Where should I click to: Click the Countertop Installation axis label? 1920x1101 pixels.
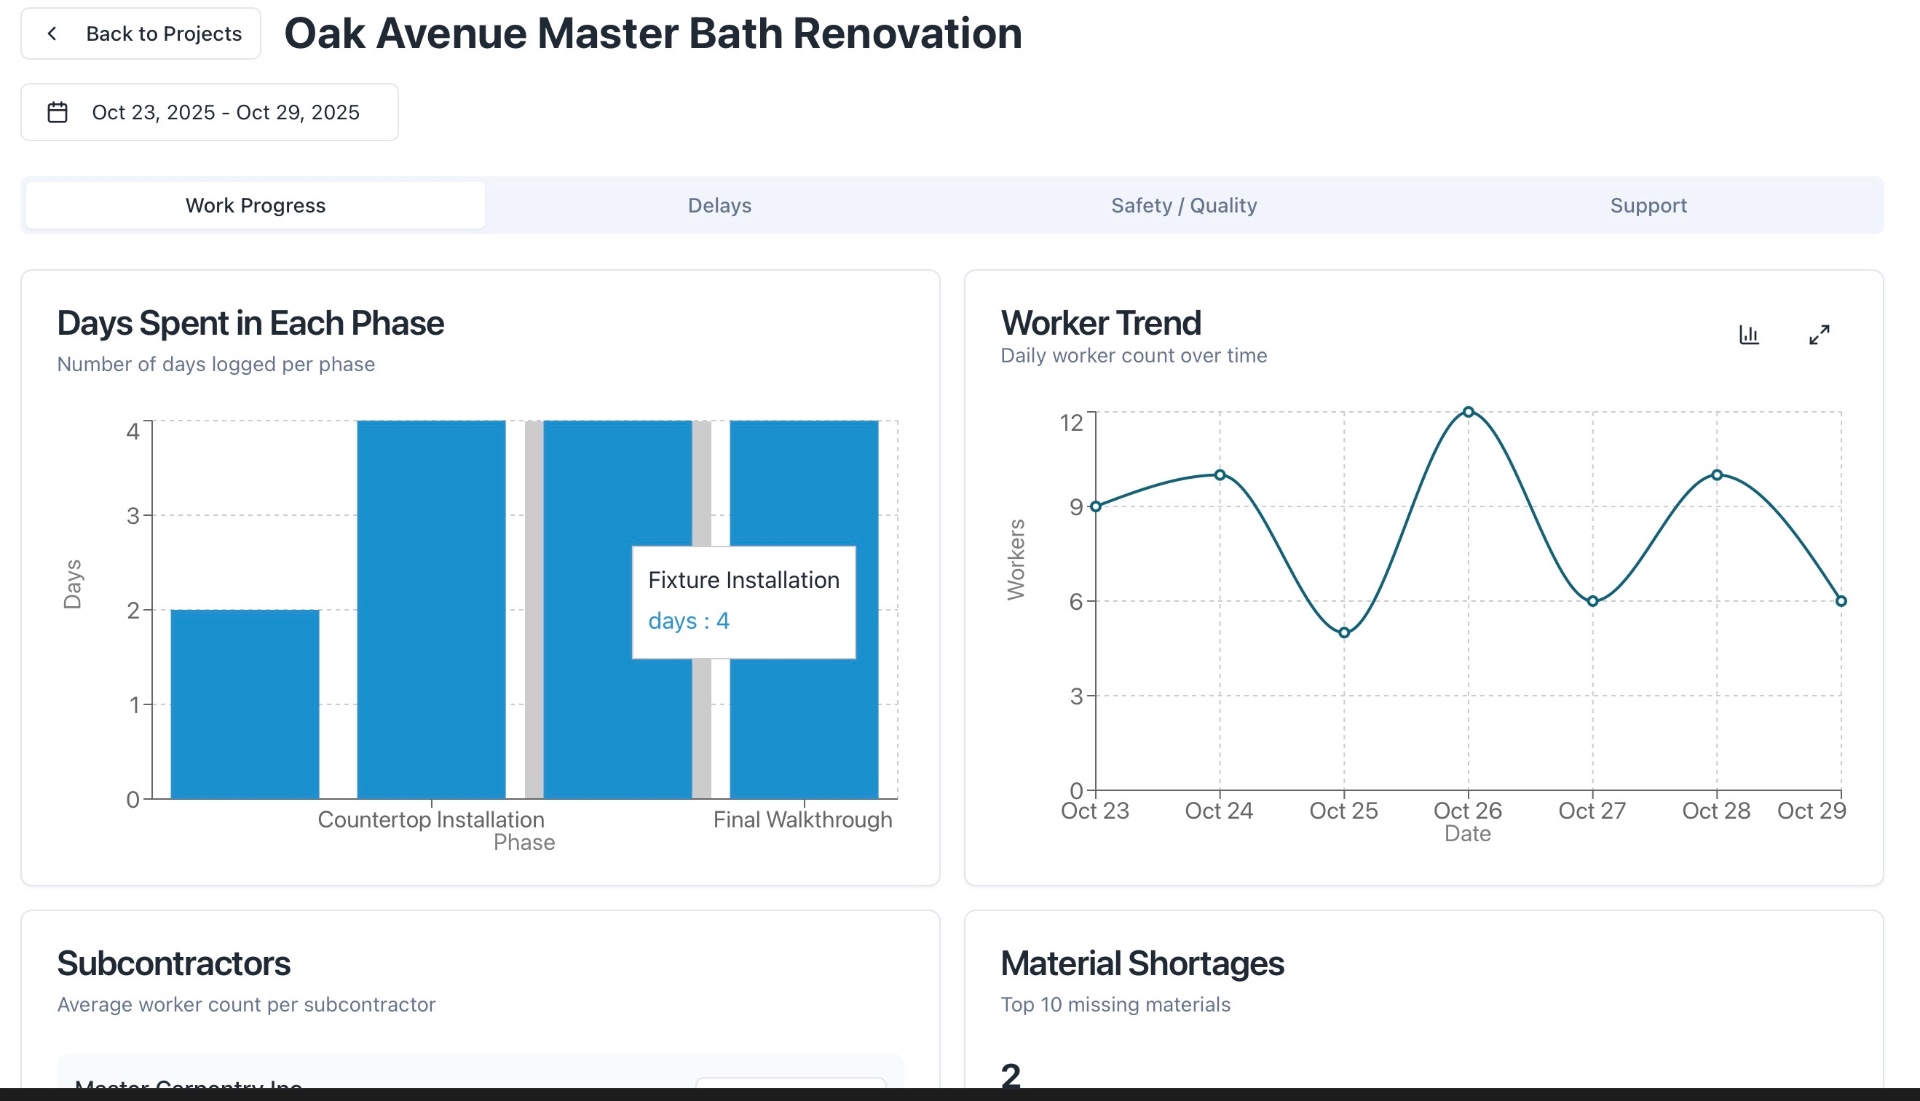click(431, 820)
